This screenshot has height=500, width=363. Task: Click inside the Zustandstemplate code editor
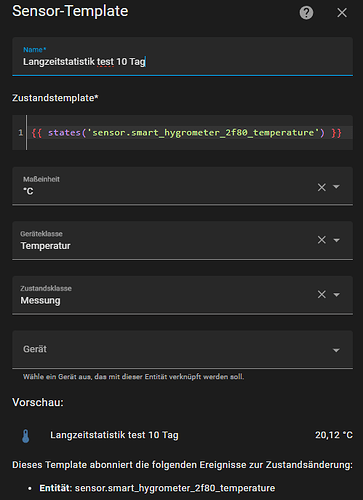189,133
